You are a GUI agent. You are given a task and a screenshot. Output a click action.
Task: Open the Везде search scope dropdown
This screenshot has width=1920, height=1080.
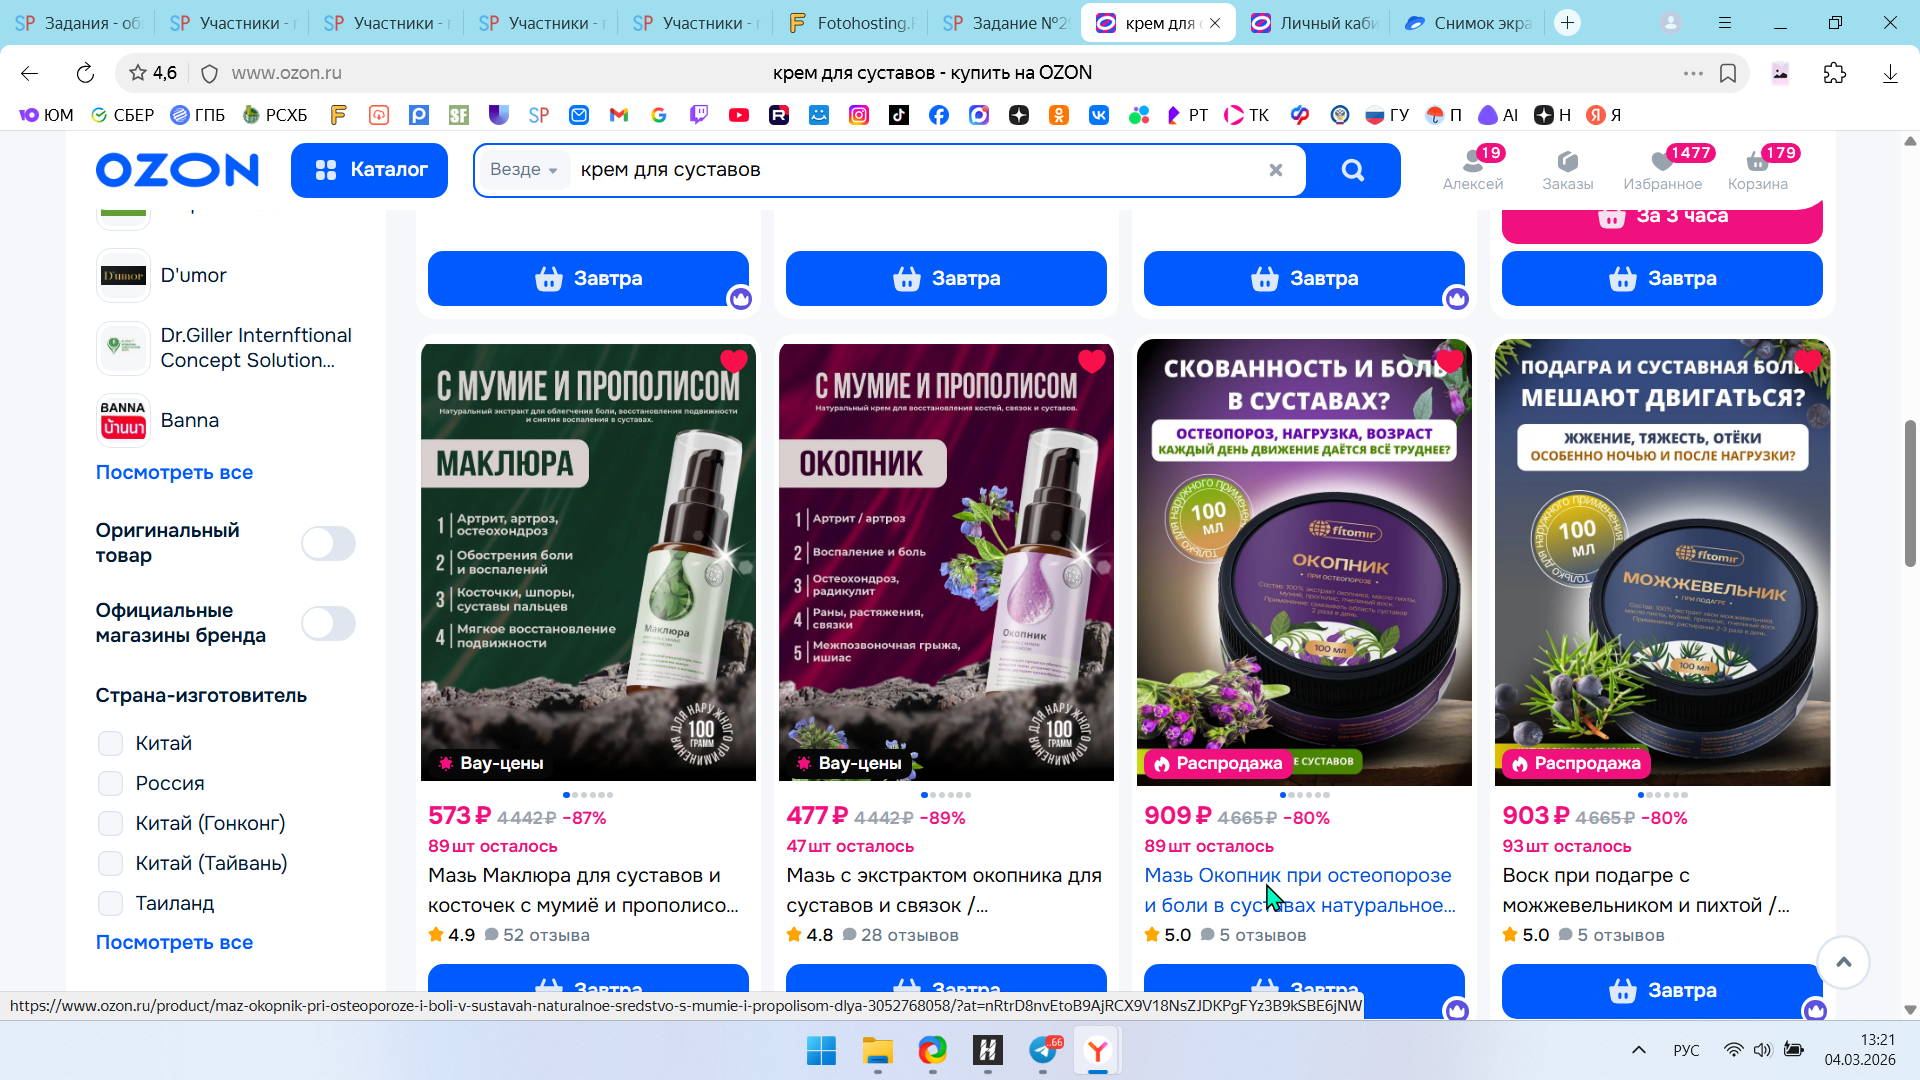(523, 170)
